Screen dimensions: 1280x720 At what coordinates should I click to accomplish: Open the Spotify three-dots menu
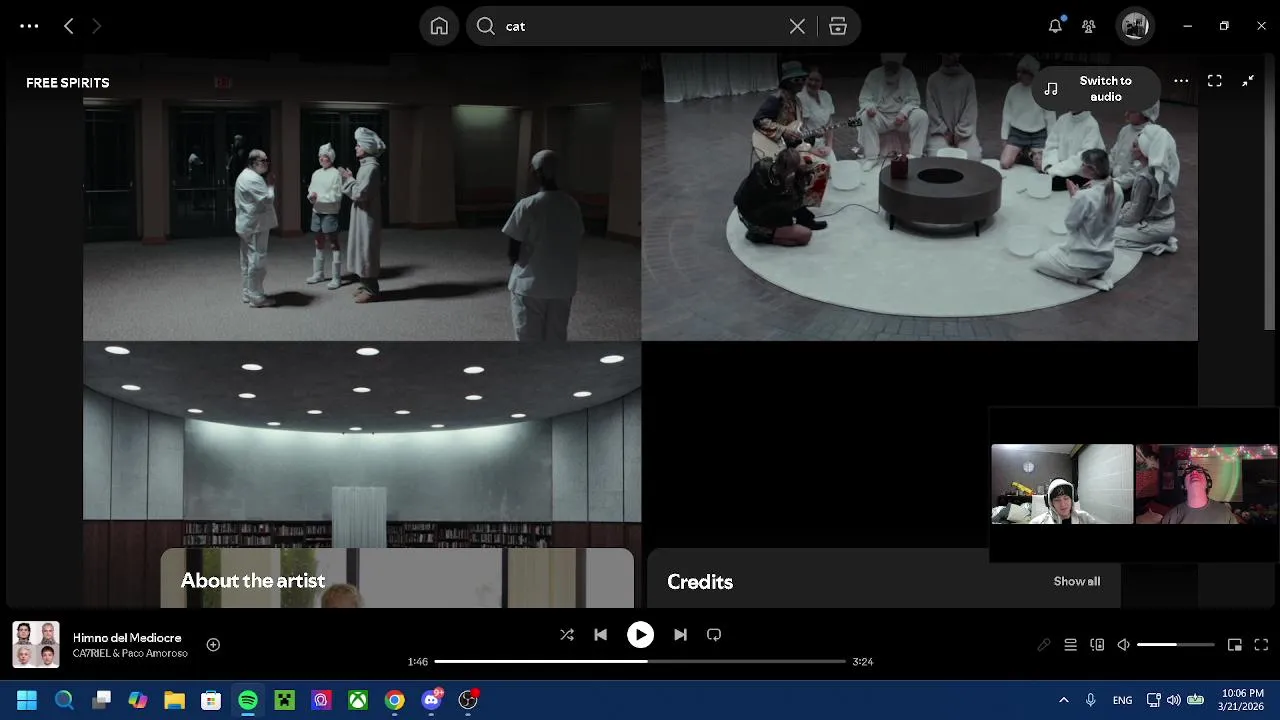coord(29,26)
